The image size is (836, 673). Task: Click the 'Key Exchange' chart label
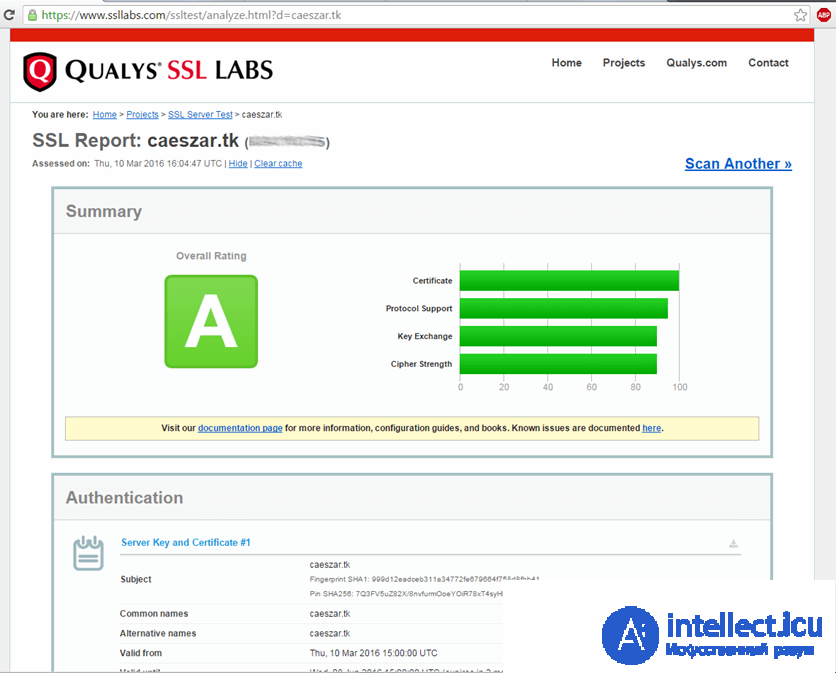pos(425,336)
